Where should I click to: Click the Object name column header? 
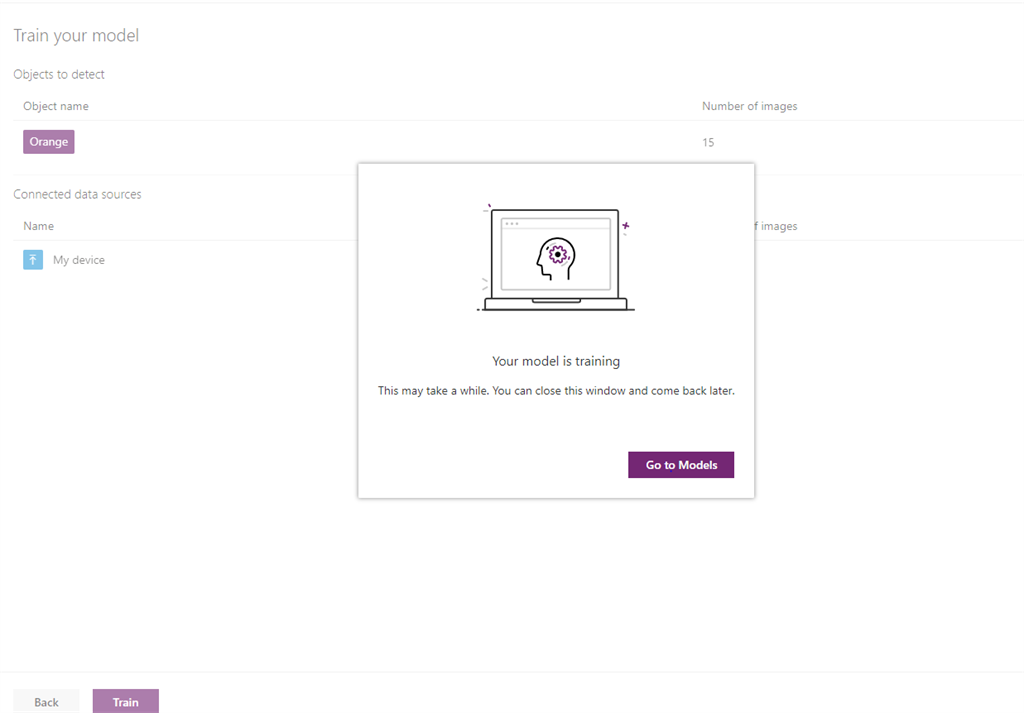tap(55, 105)
